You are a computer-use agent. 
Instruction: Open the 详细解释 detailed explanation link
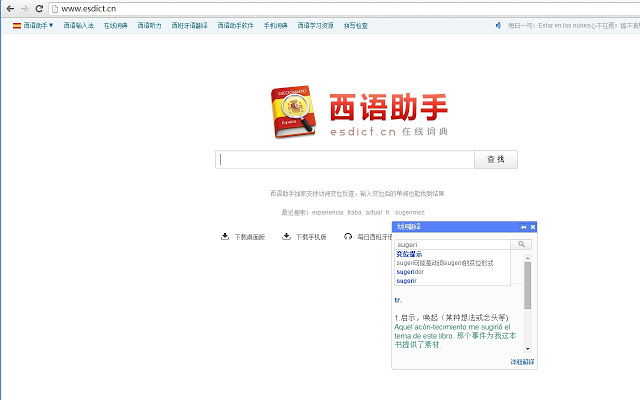[522, 362]
